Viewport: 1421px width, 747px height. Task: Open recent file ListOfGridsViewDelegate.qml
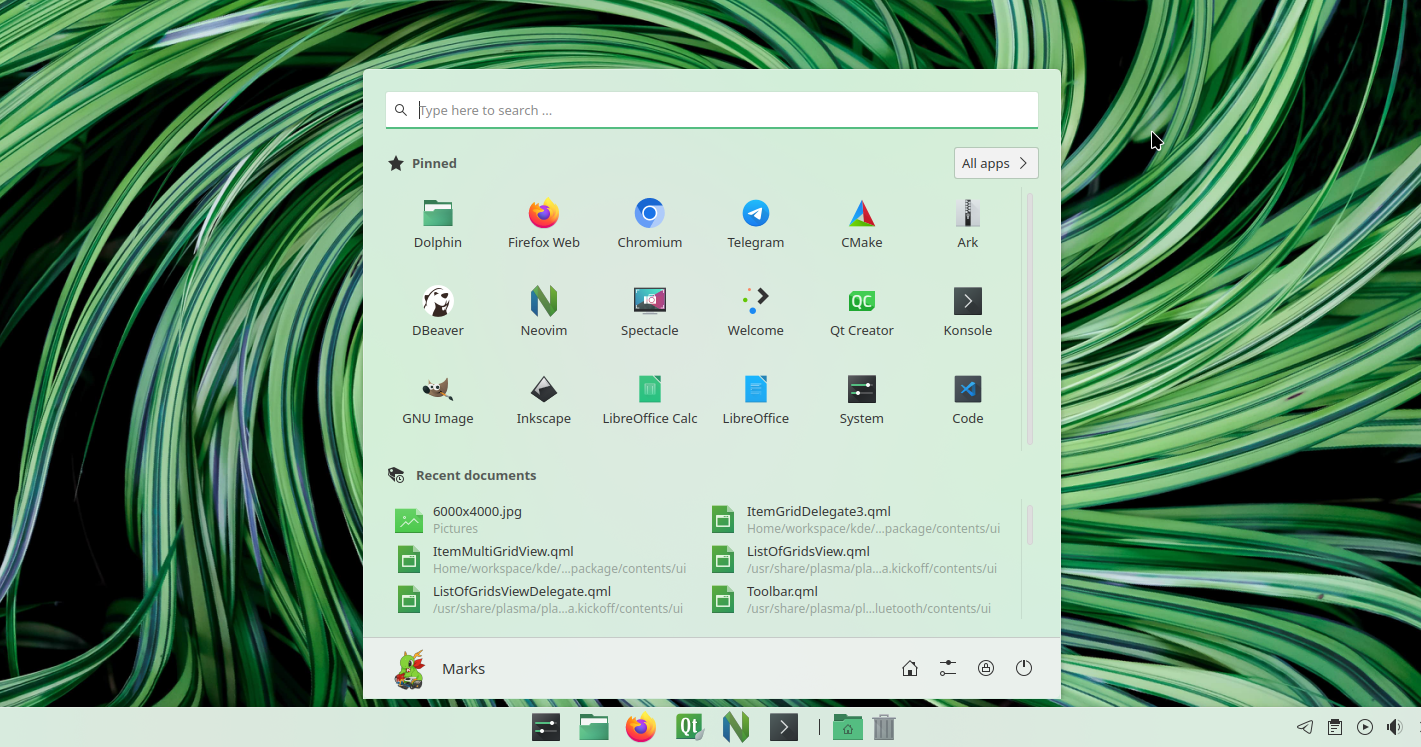coord(540,600)
